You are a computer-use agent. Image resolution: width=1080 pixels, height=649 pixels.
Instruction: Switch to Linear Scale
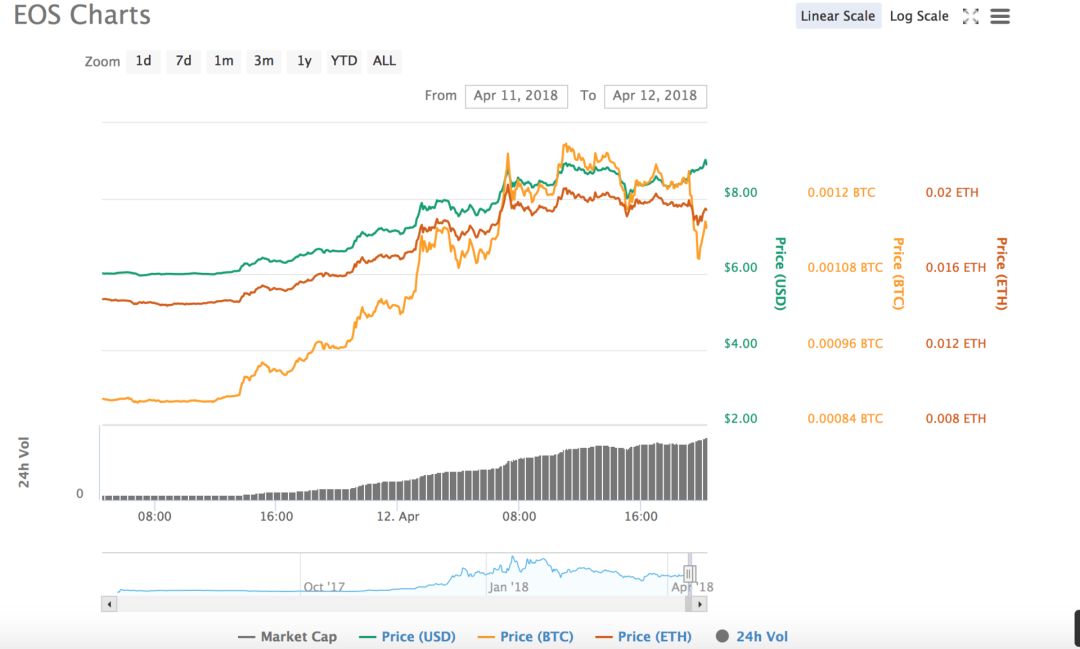coord(838,16)
